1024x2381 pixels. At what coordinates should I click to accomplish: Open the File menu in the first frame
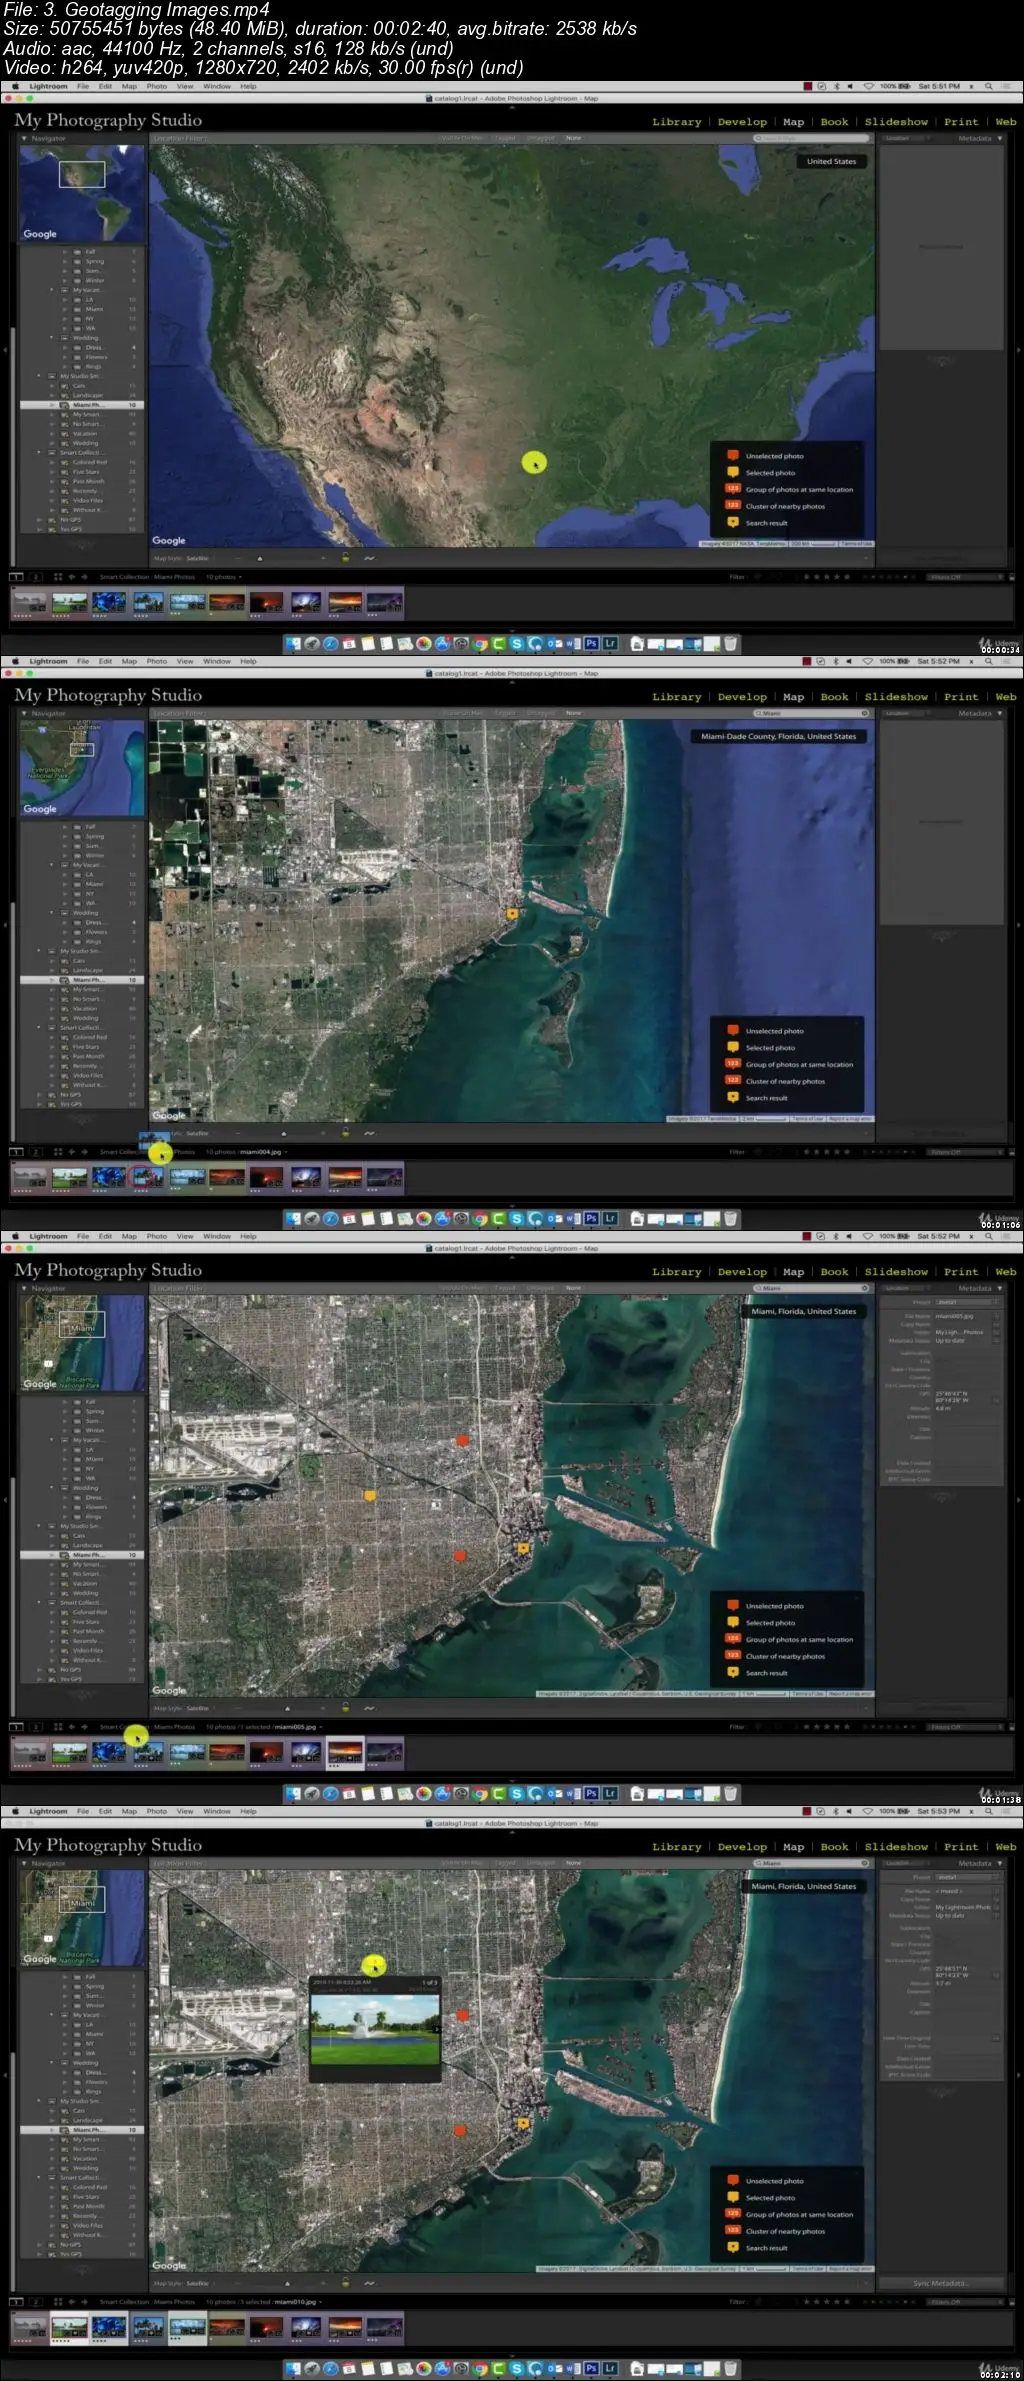[x=83, y=87]
